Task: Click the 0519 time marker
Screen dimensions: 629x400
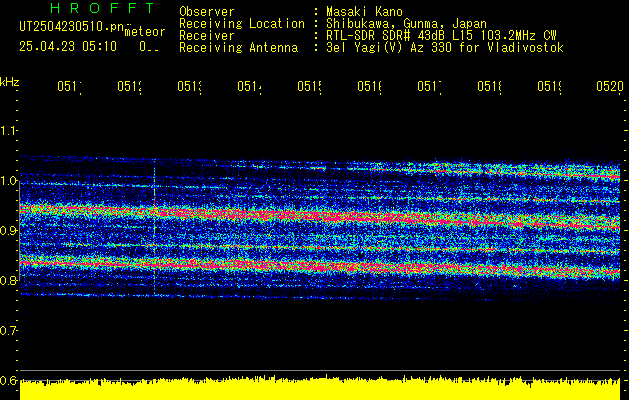Action: click(550, 86)
